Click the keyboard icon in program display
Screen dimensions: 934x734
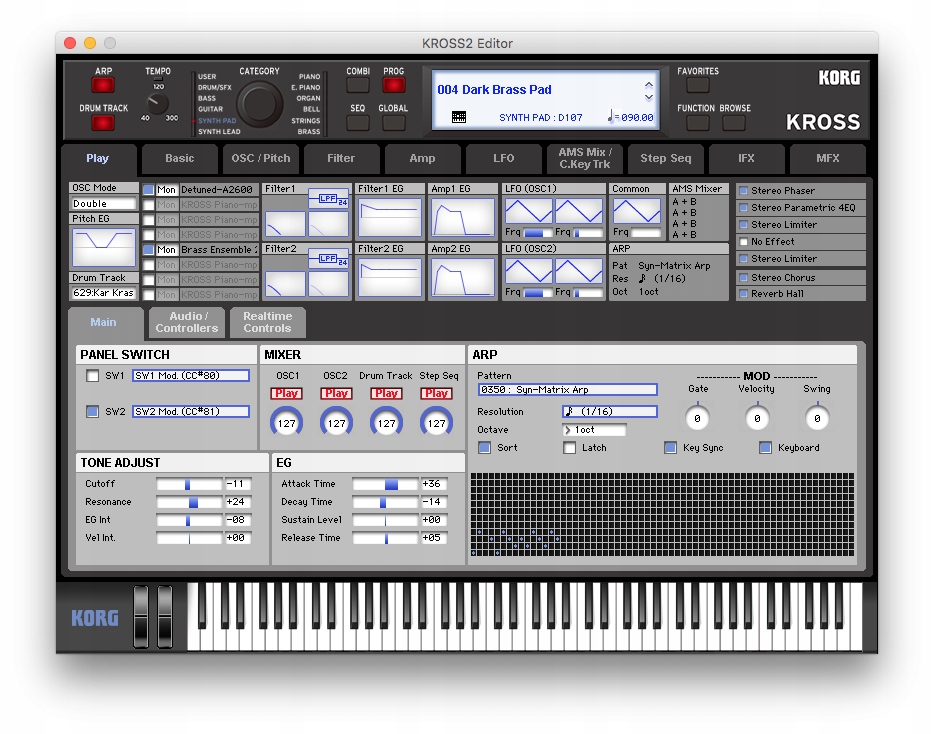pyautogui.click(x=459, y=117)
